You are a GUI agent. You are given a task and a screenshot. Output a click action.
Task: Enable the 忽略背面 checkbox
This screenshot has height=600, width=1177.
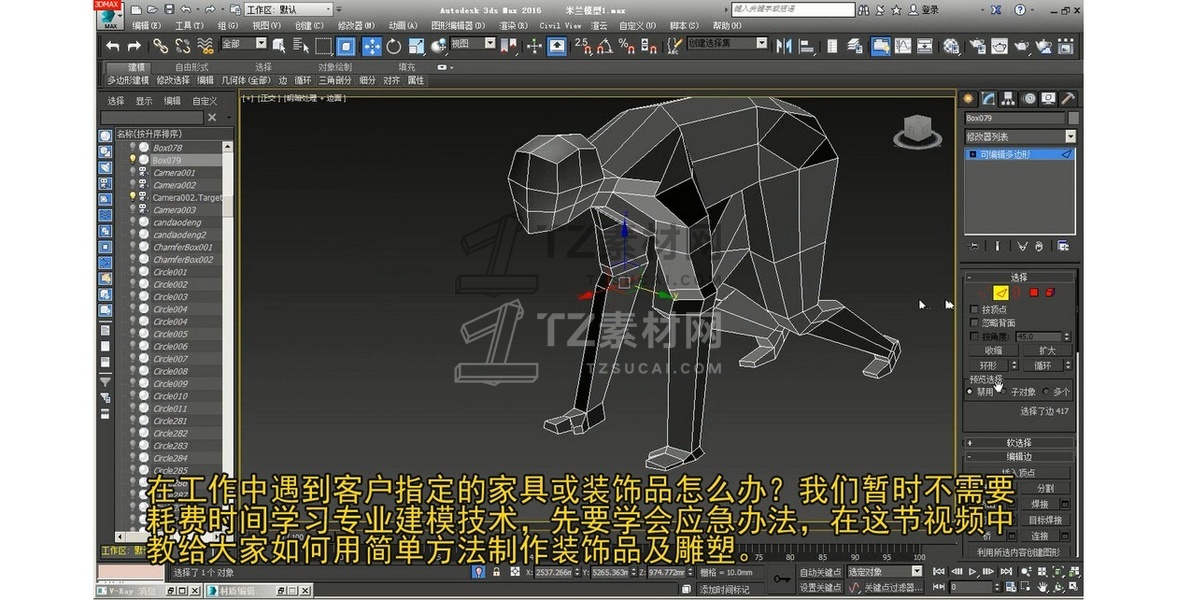[x=975, y=323]
